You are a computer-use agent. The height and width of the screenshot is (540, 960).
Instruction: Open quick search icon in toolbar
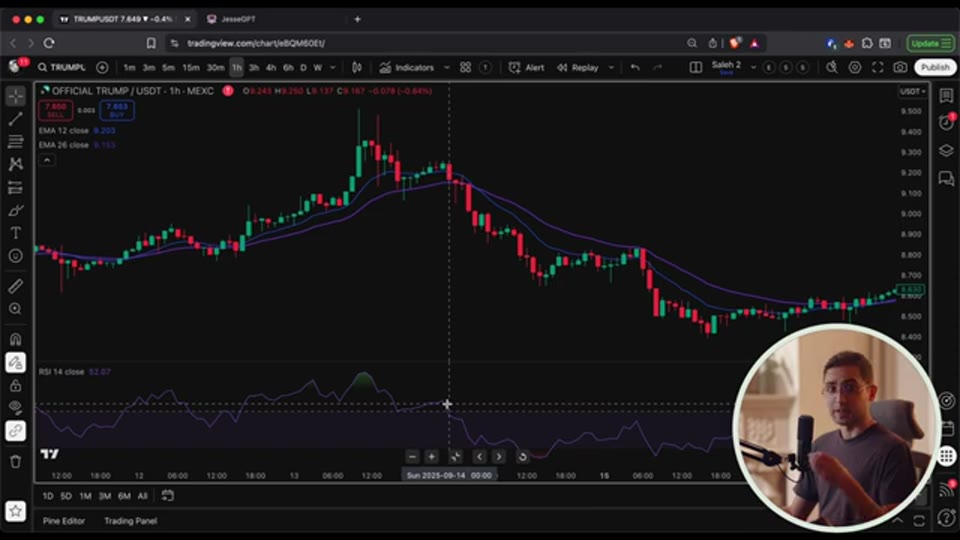click(x=831, y=67)
